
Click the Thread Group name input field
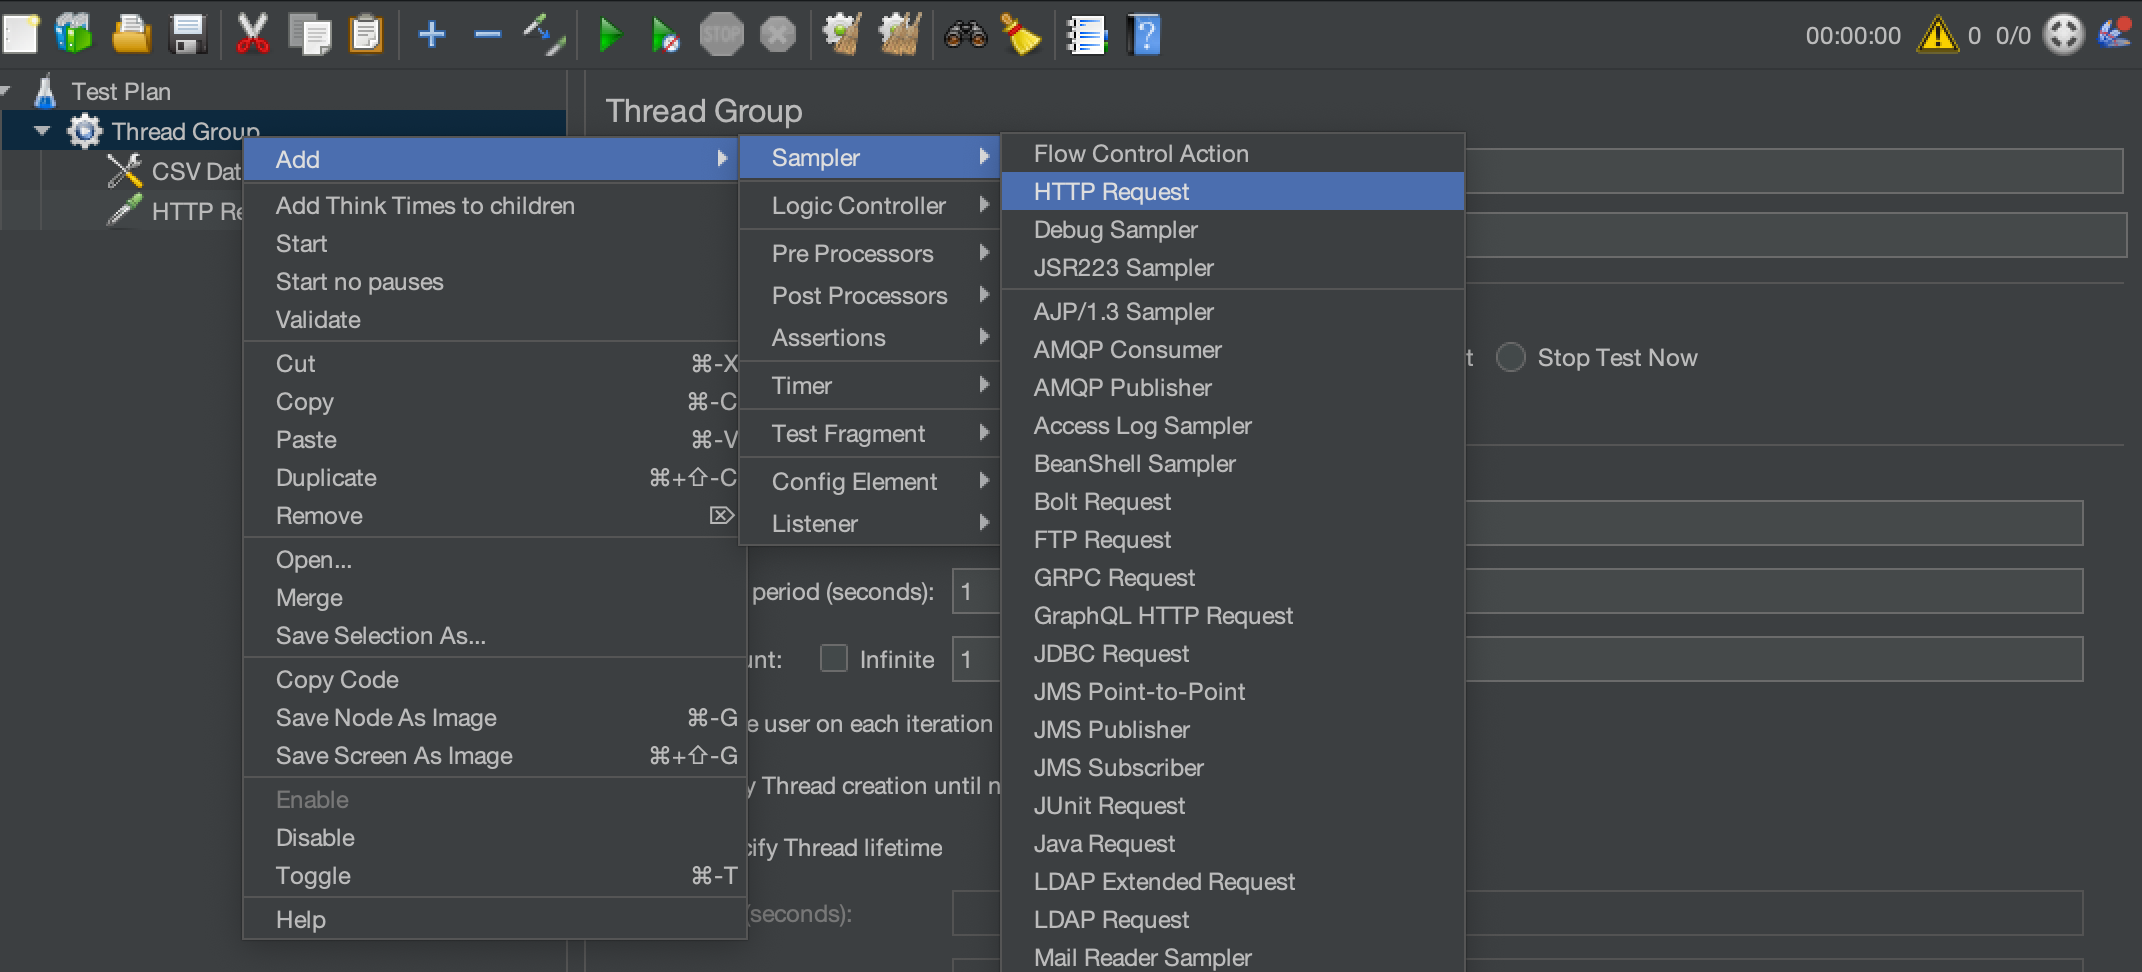pos(1794,171)
